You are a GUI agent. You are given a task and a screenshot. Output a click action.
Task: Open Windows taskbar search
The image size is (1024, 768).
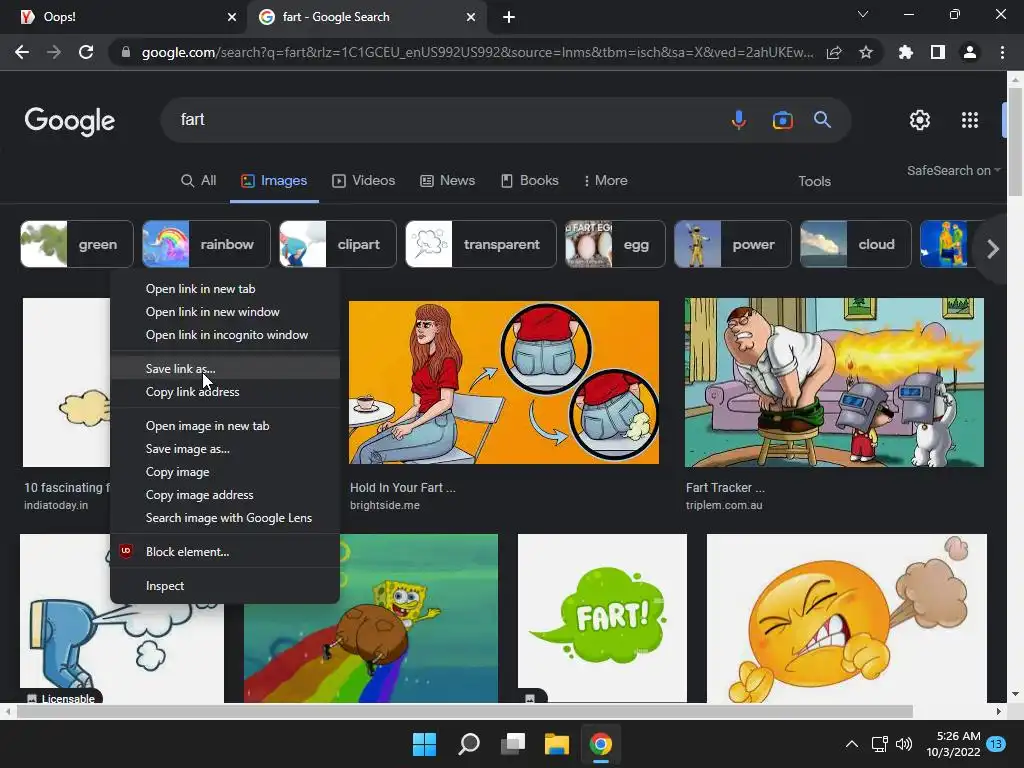coord(469,744)
